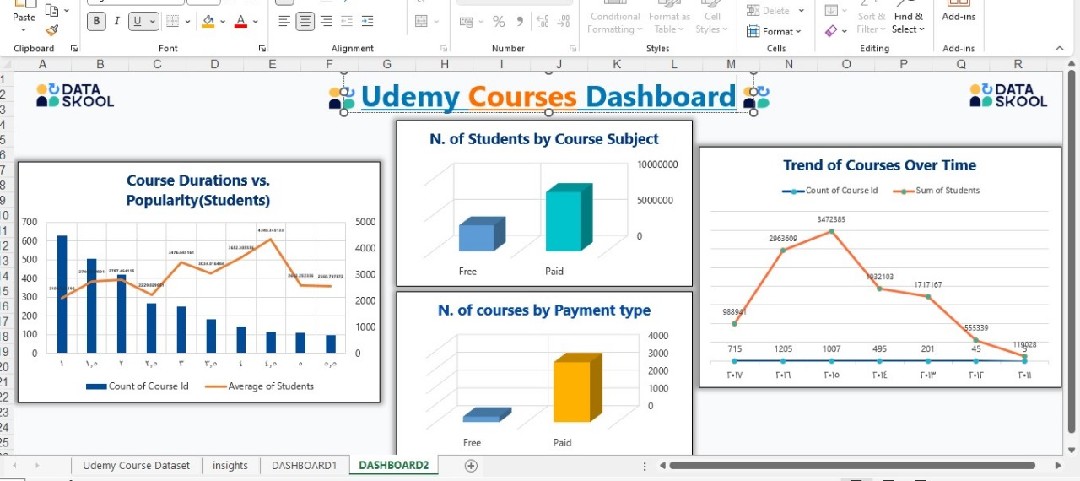Open Conditional Formatting menu

click(x=615, y=17)
